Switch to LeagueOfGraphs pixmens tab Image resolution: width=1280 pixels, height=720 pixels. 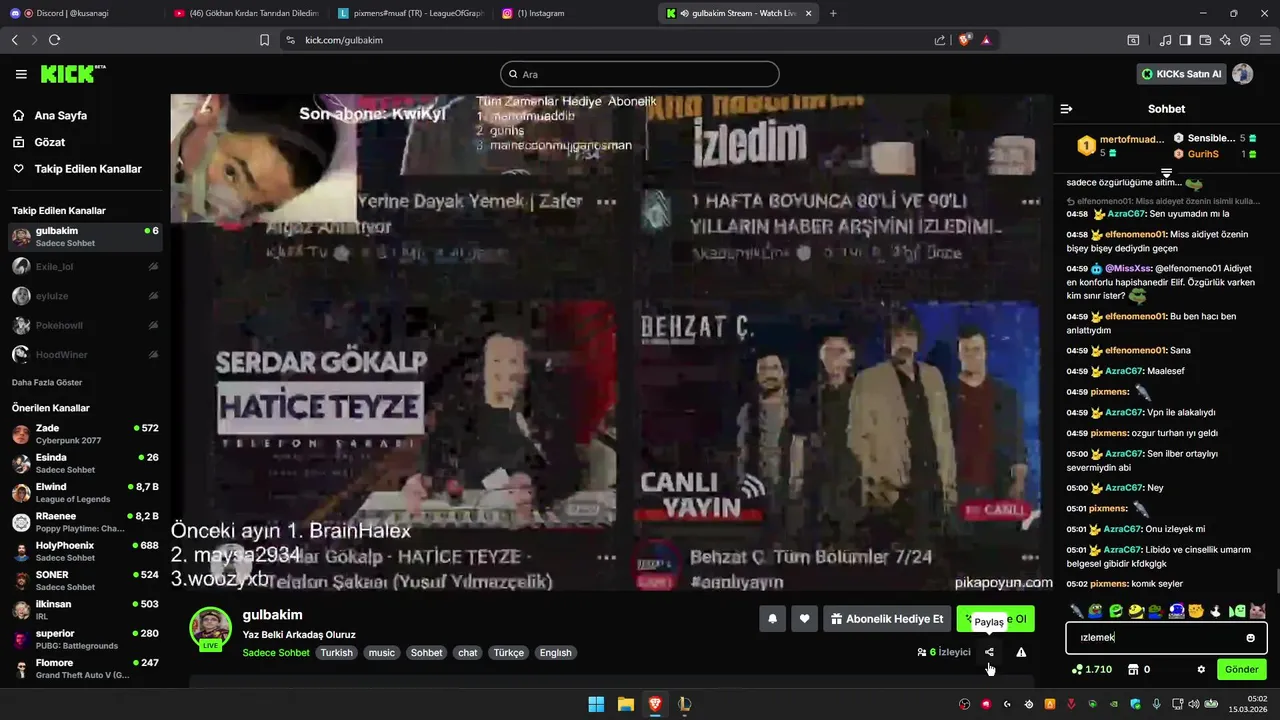click(x=410, y=13)
